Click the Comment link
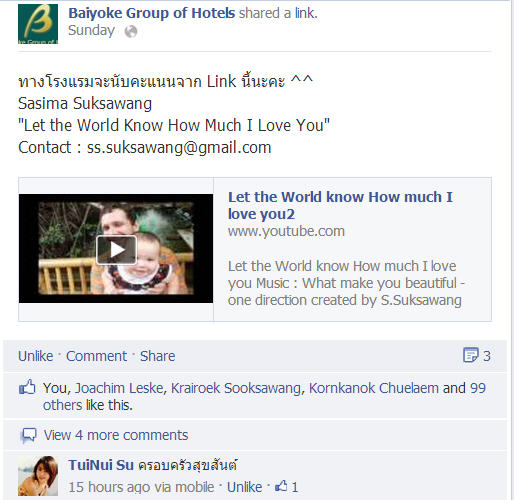The height and width of the screenshot is (500, 514). [96, 356]
